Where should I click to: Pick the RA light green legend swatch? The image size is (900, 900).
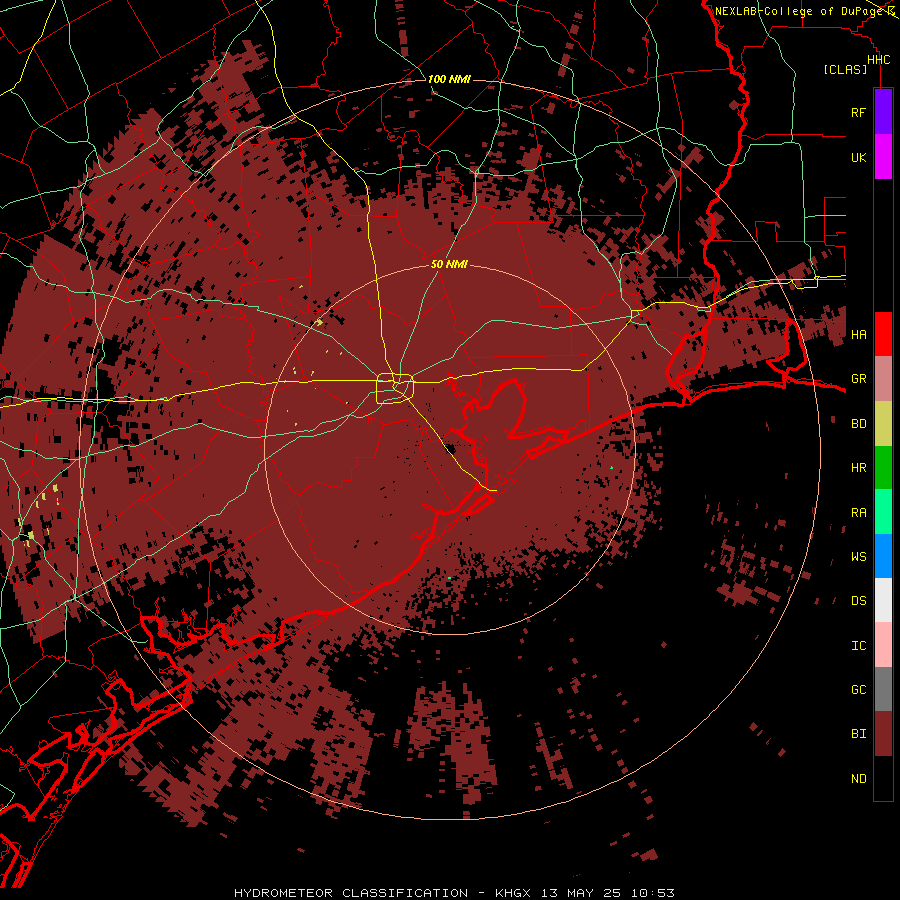pos(883,512)
